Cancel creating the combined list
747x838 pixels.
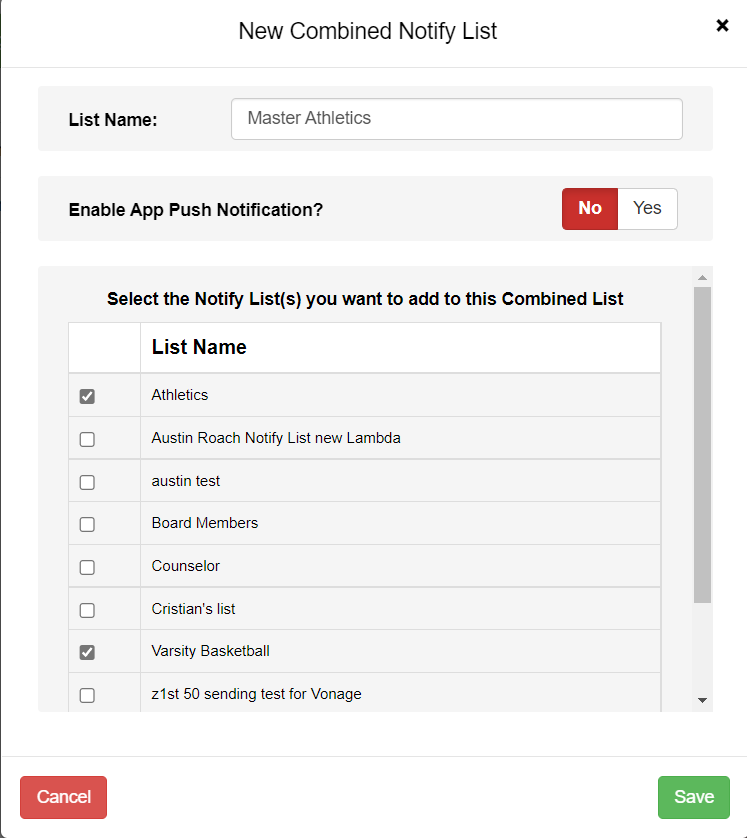64,797
